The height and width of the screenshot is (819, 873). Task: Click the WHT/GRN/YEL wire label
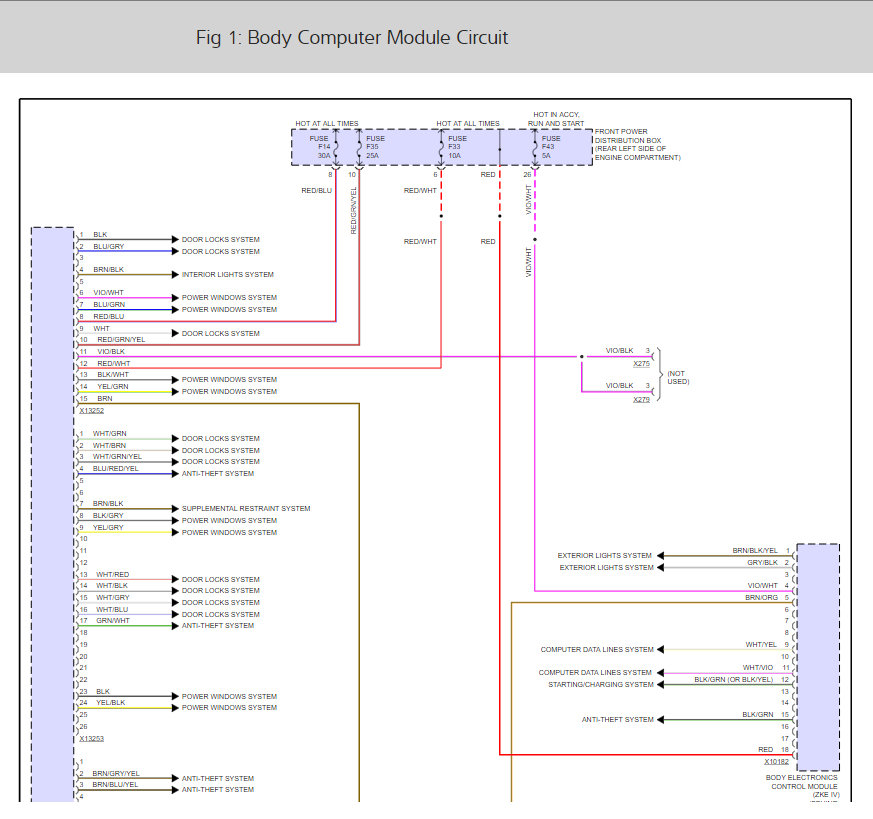(117, 457)
